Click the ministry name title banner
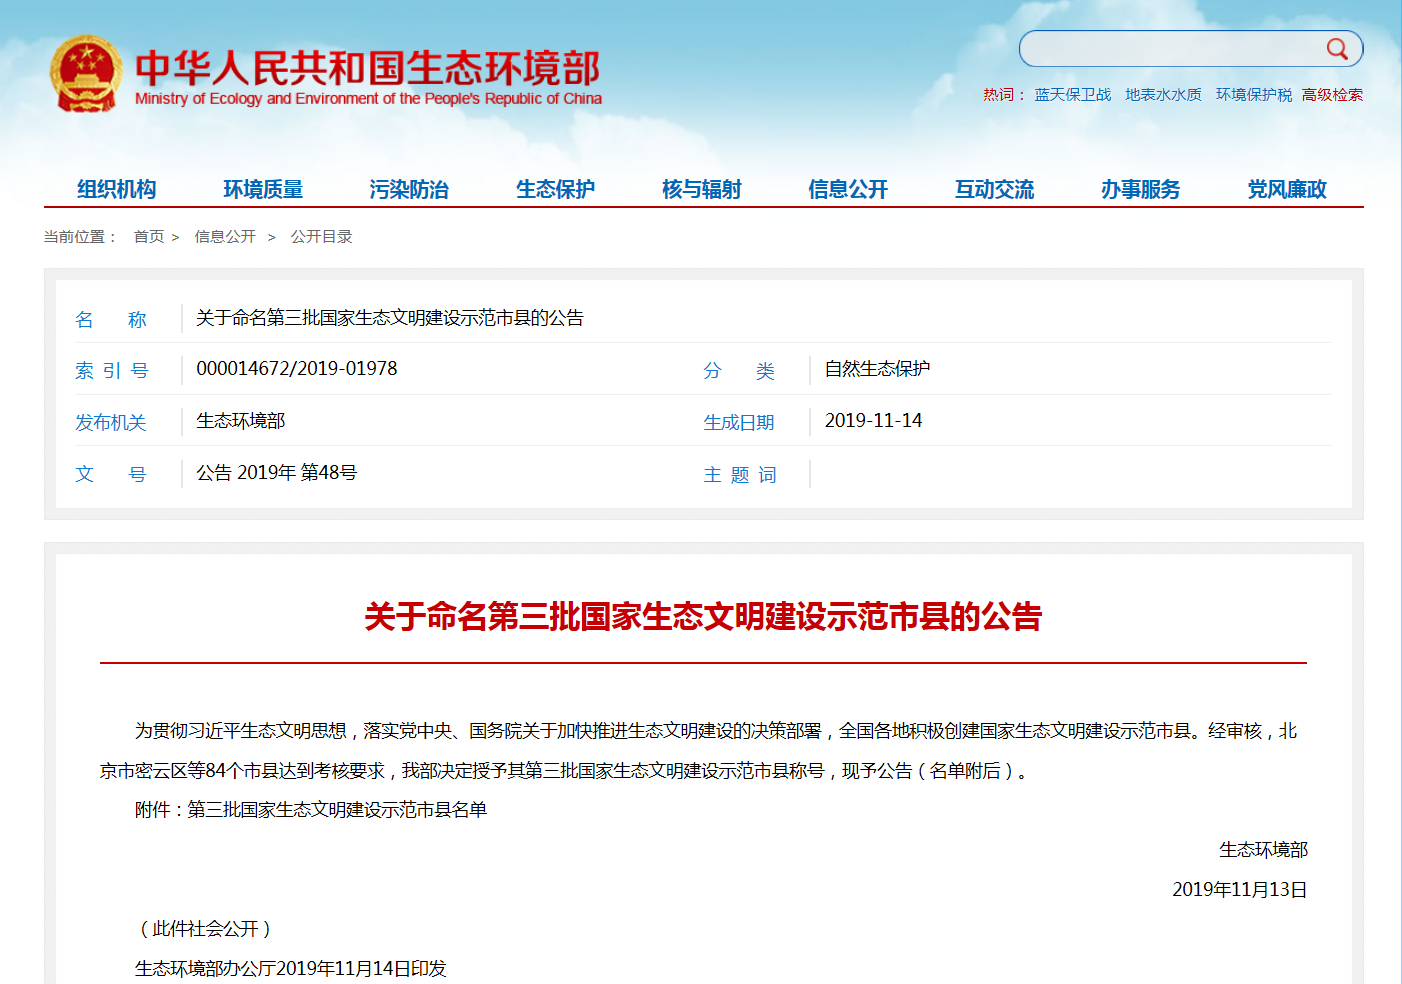 pos(368,76)
